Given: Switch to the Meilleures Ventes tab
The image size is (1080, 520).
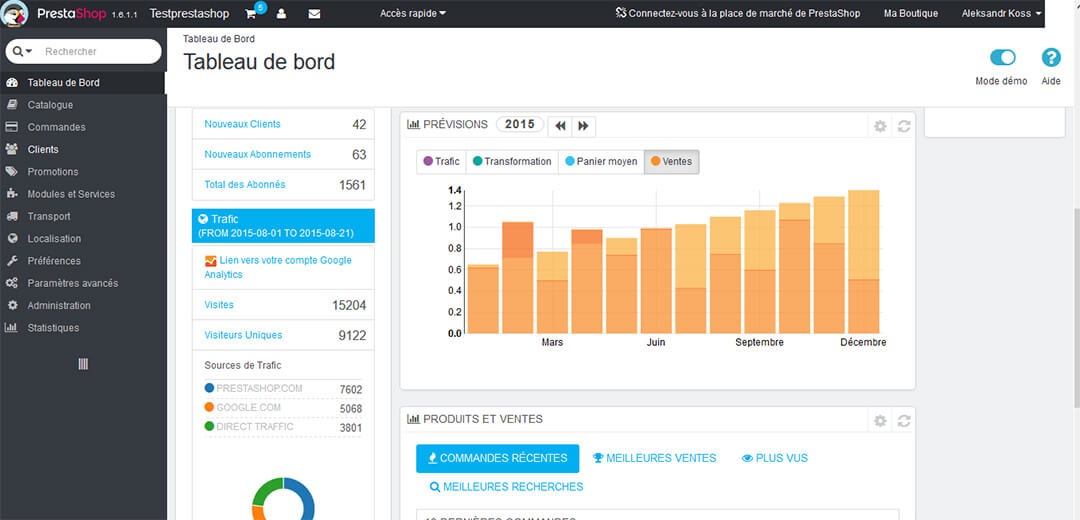Looking at the screenshot, I should coord(654,458).
